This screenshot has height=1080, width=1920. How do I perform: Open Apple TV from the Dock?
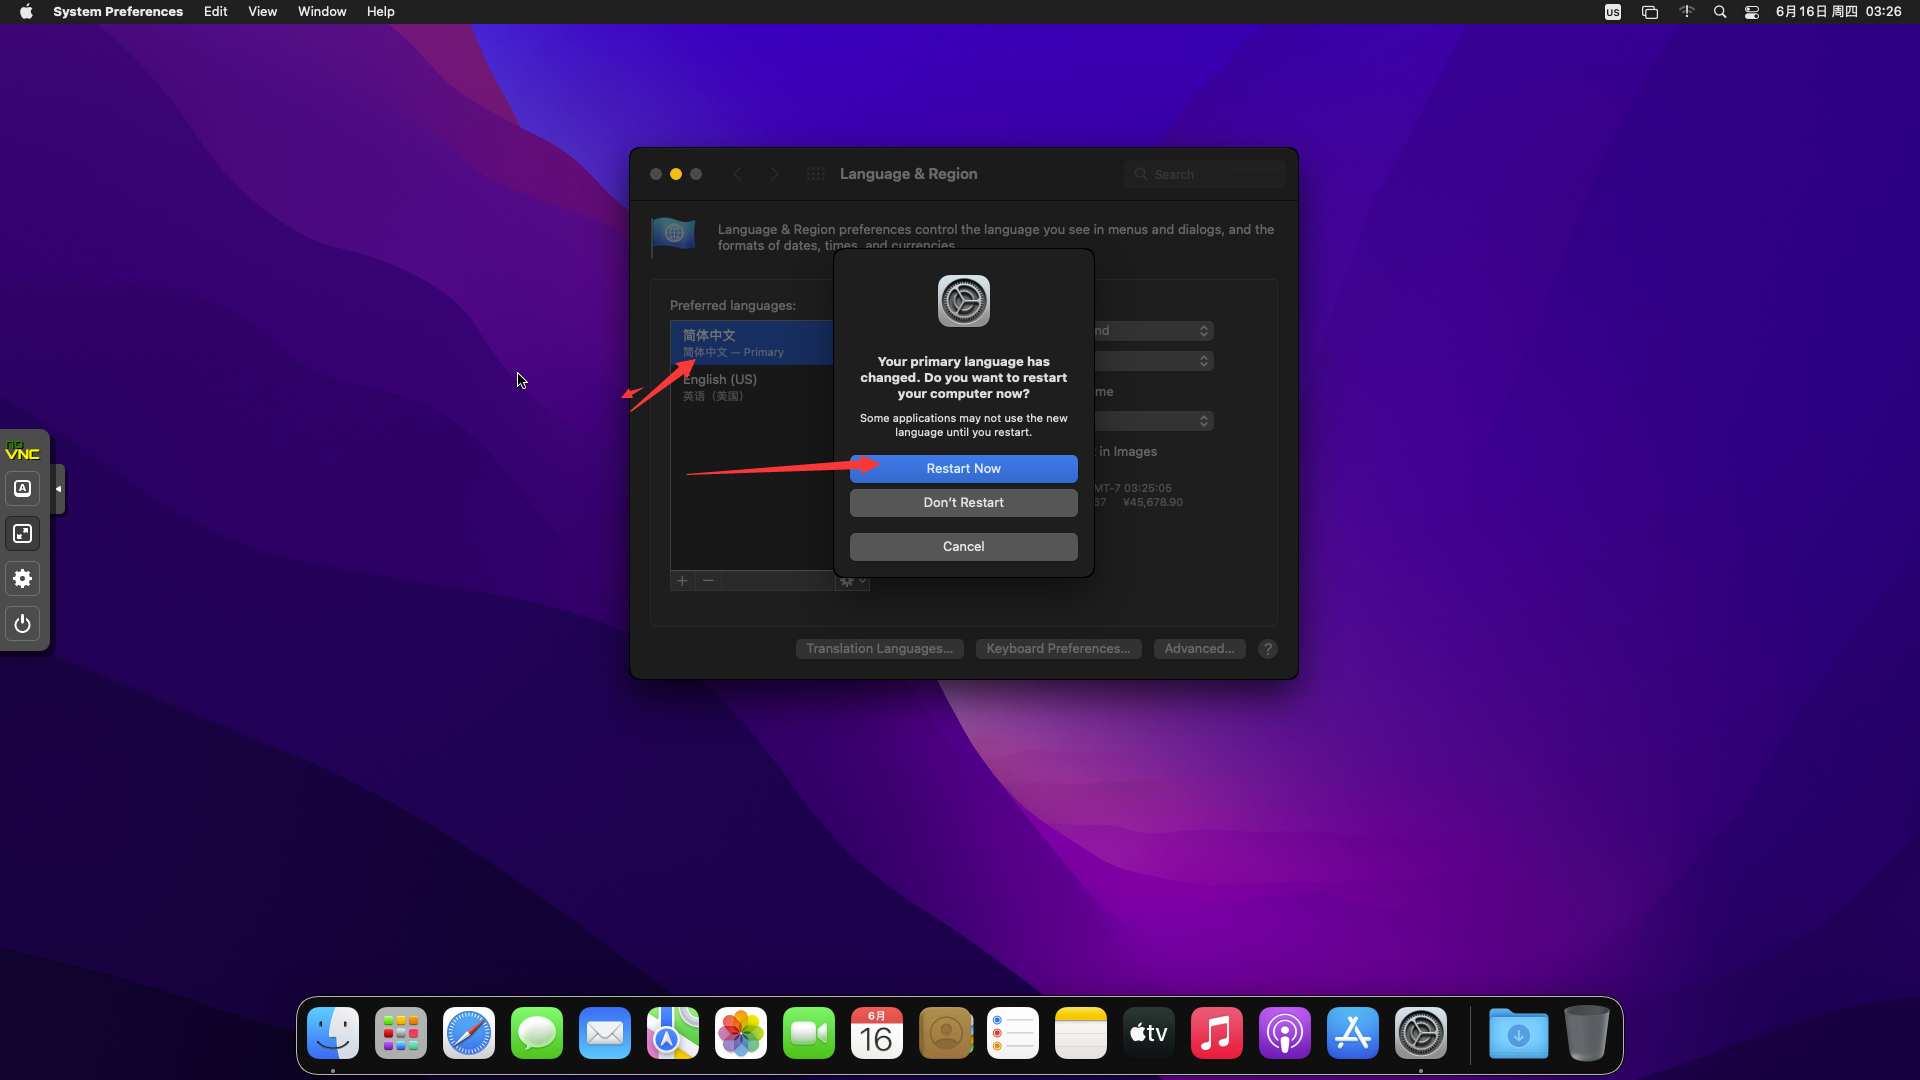(1149, 1034)
